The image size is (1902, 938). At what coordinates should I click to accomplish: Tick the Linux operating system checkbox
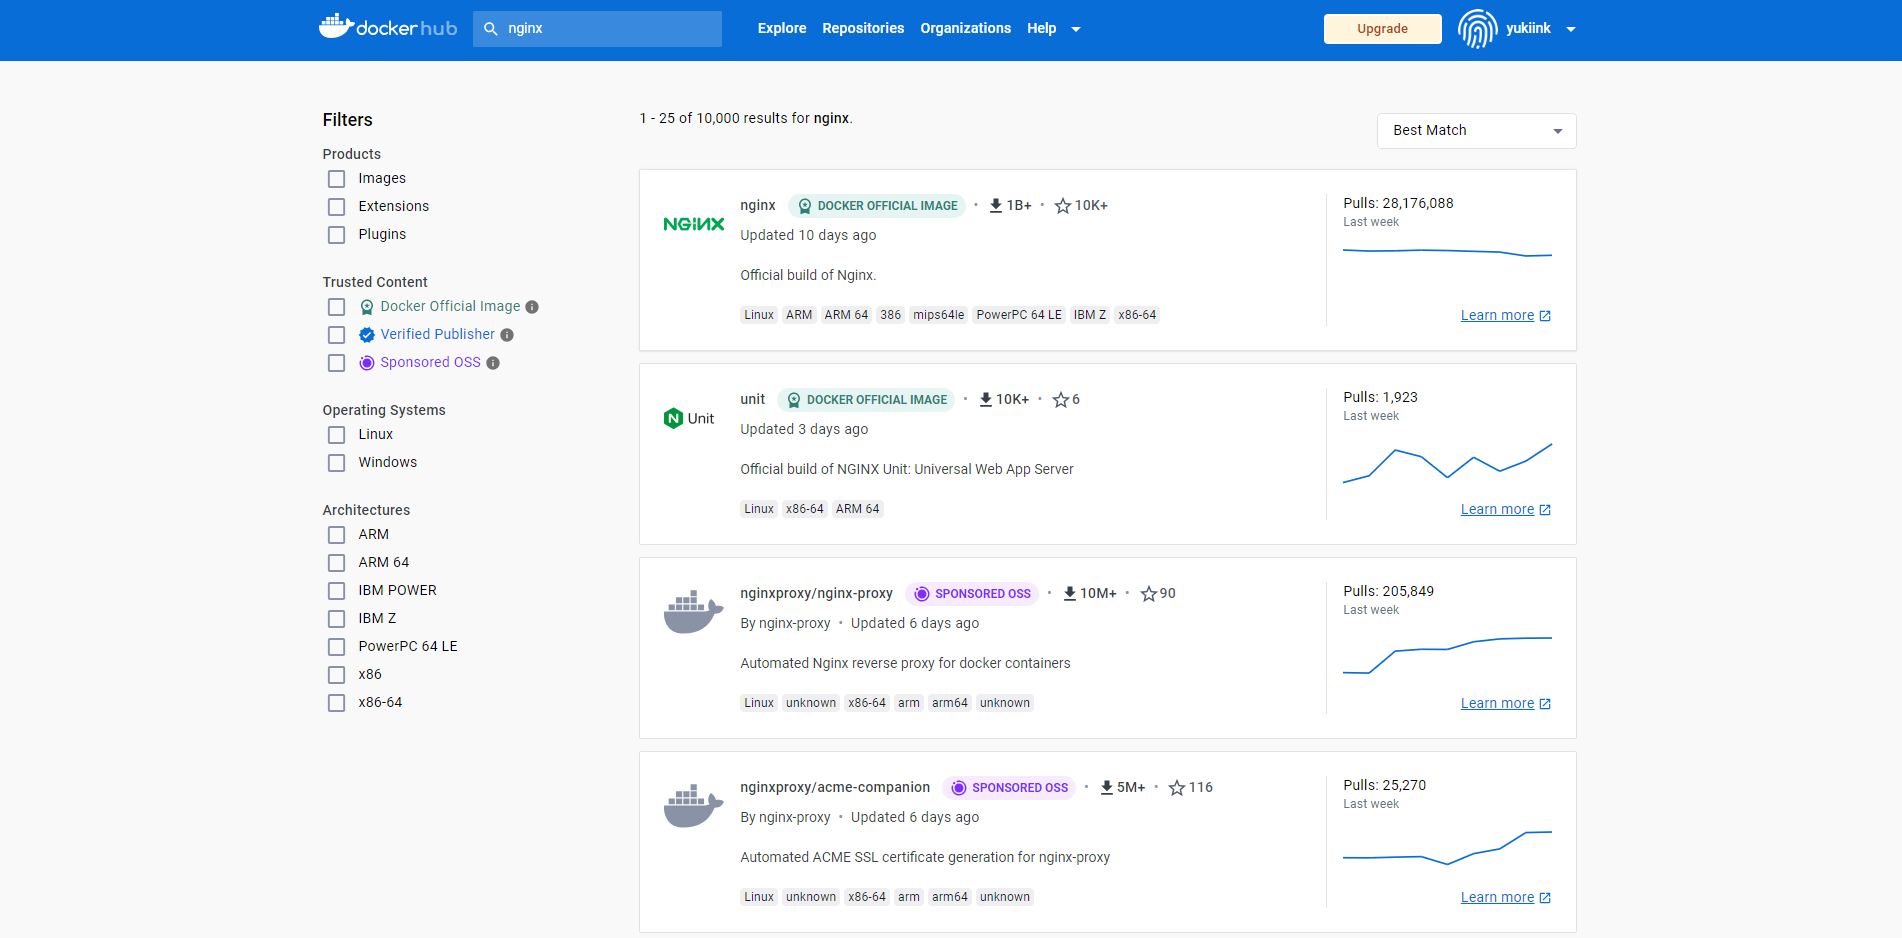[337, 435]
